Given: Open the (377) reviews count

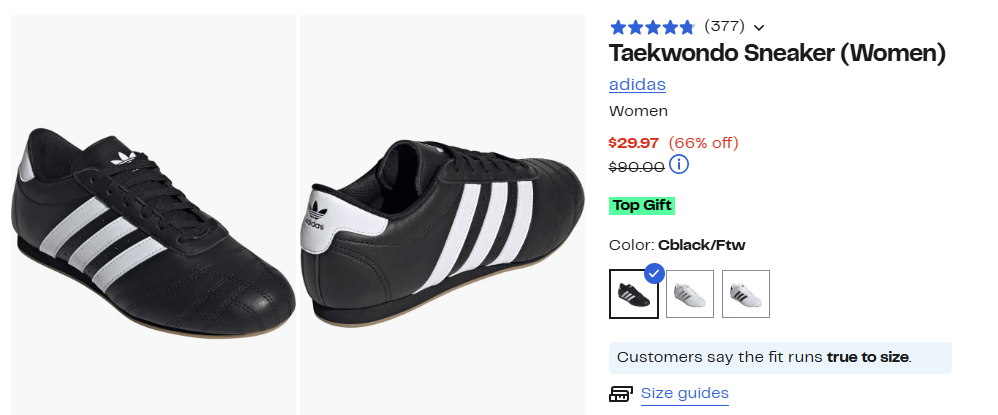Looking at the screenshot, I should pyautogui.click(x=726, y=26).
